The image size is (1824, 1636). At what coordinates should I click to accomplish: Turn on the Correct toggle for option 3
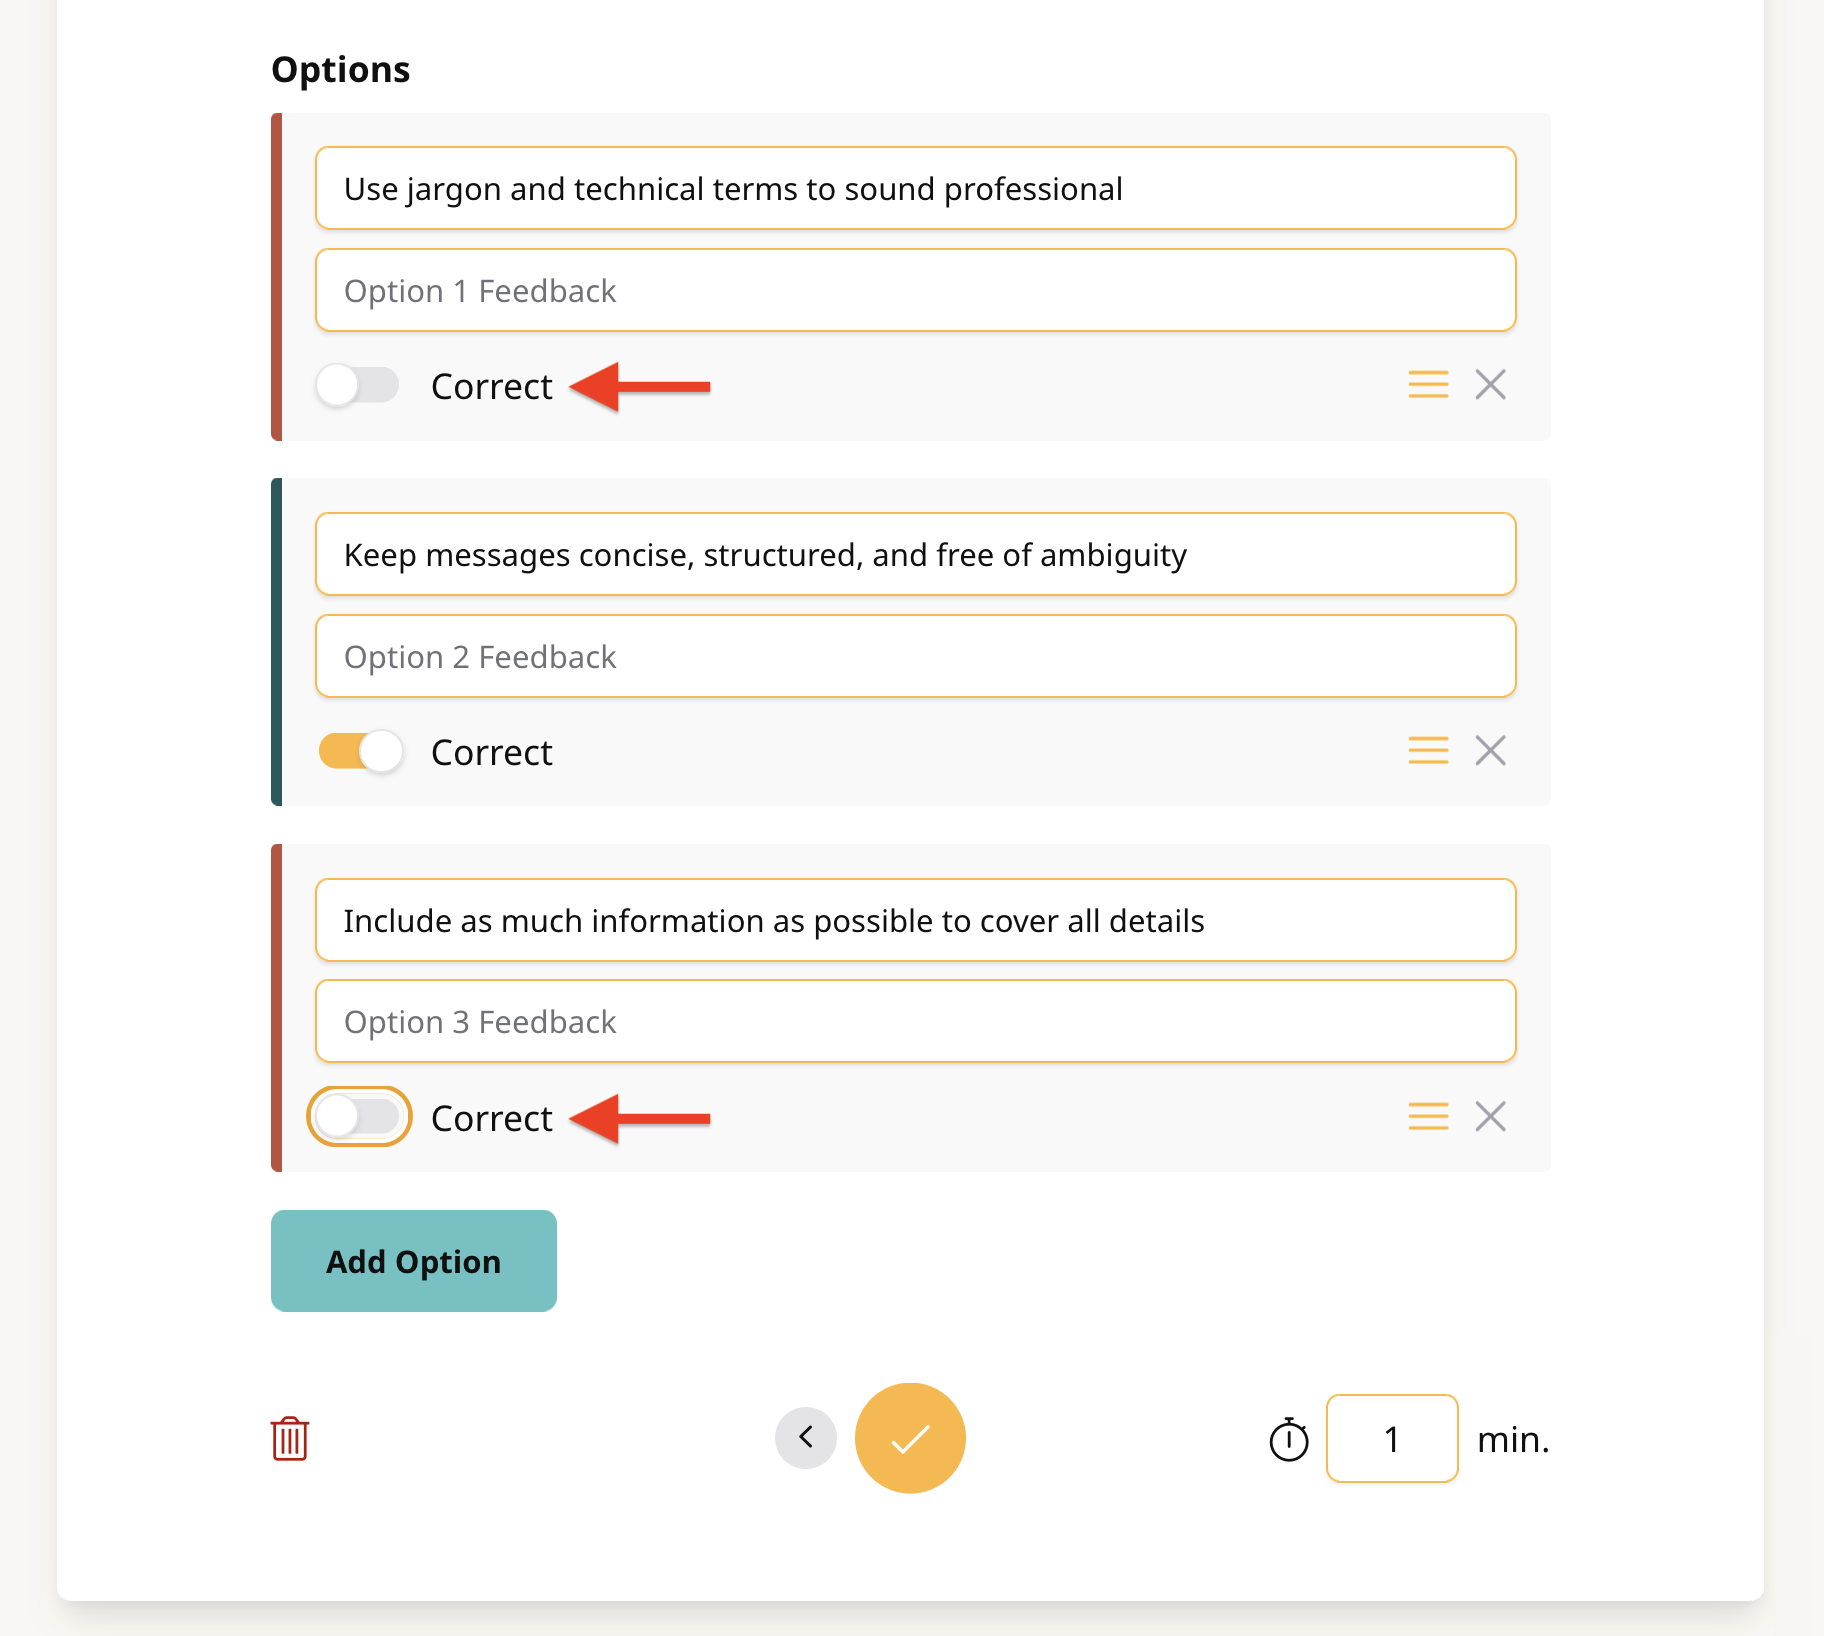pos(359,1117)
